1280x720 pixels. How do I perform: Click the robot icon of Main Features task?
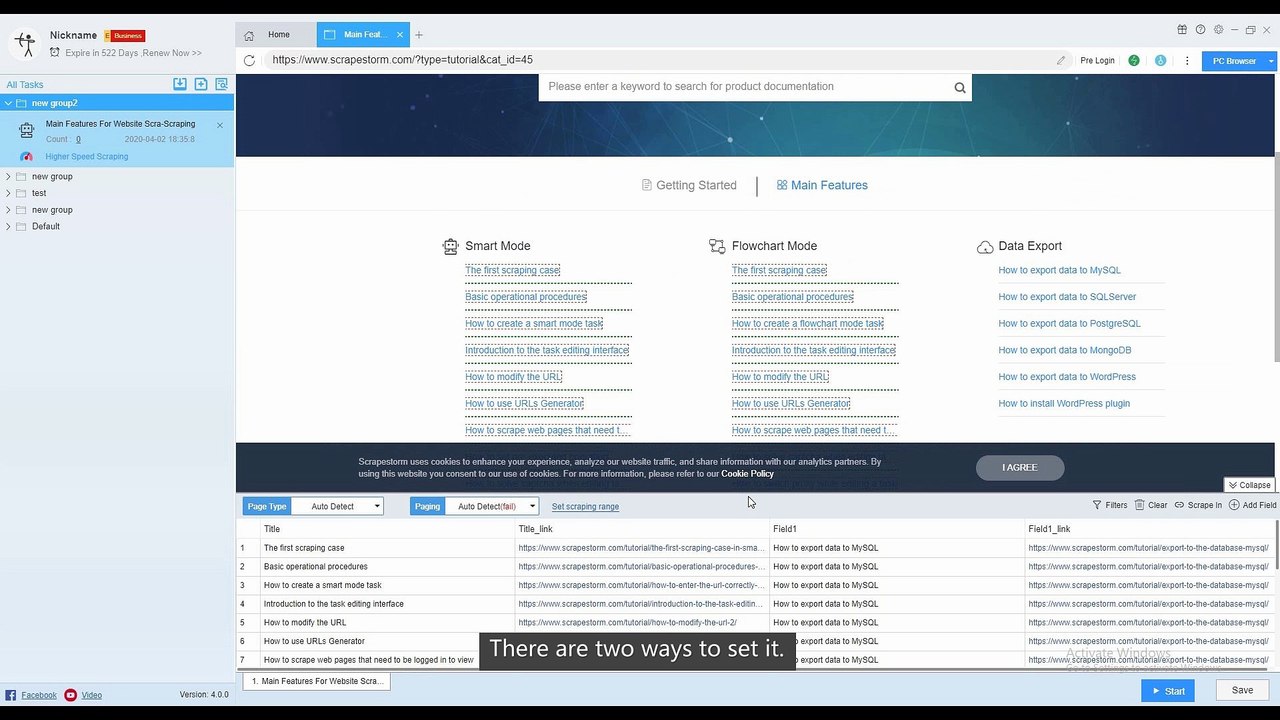(x=26, y=131)
